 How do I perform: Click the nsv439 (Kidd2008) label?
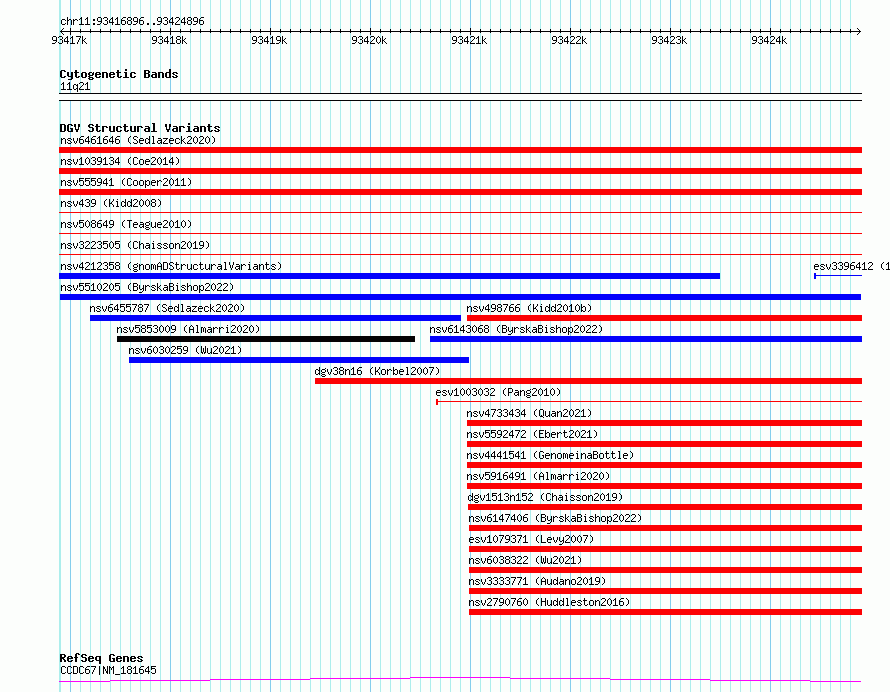click(x=111, y=203)
